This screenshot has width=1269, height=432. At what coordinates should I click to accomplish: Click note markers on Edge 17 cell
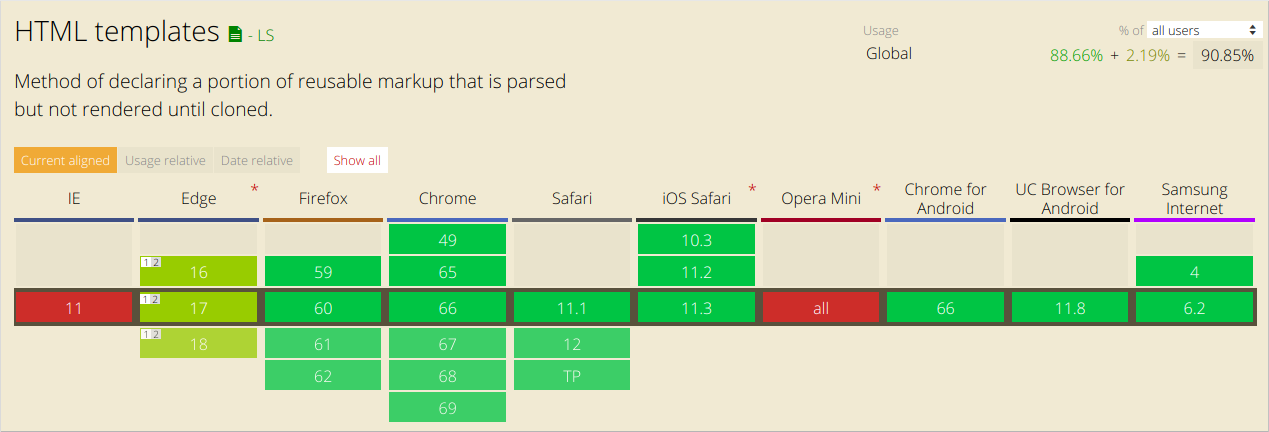click(x=151, y=298)
